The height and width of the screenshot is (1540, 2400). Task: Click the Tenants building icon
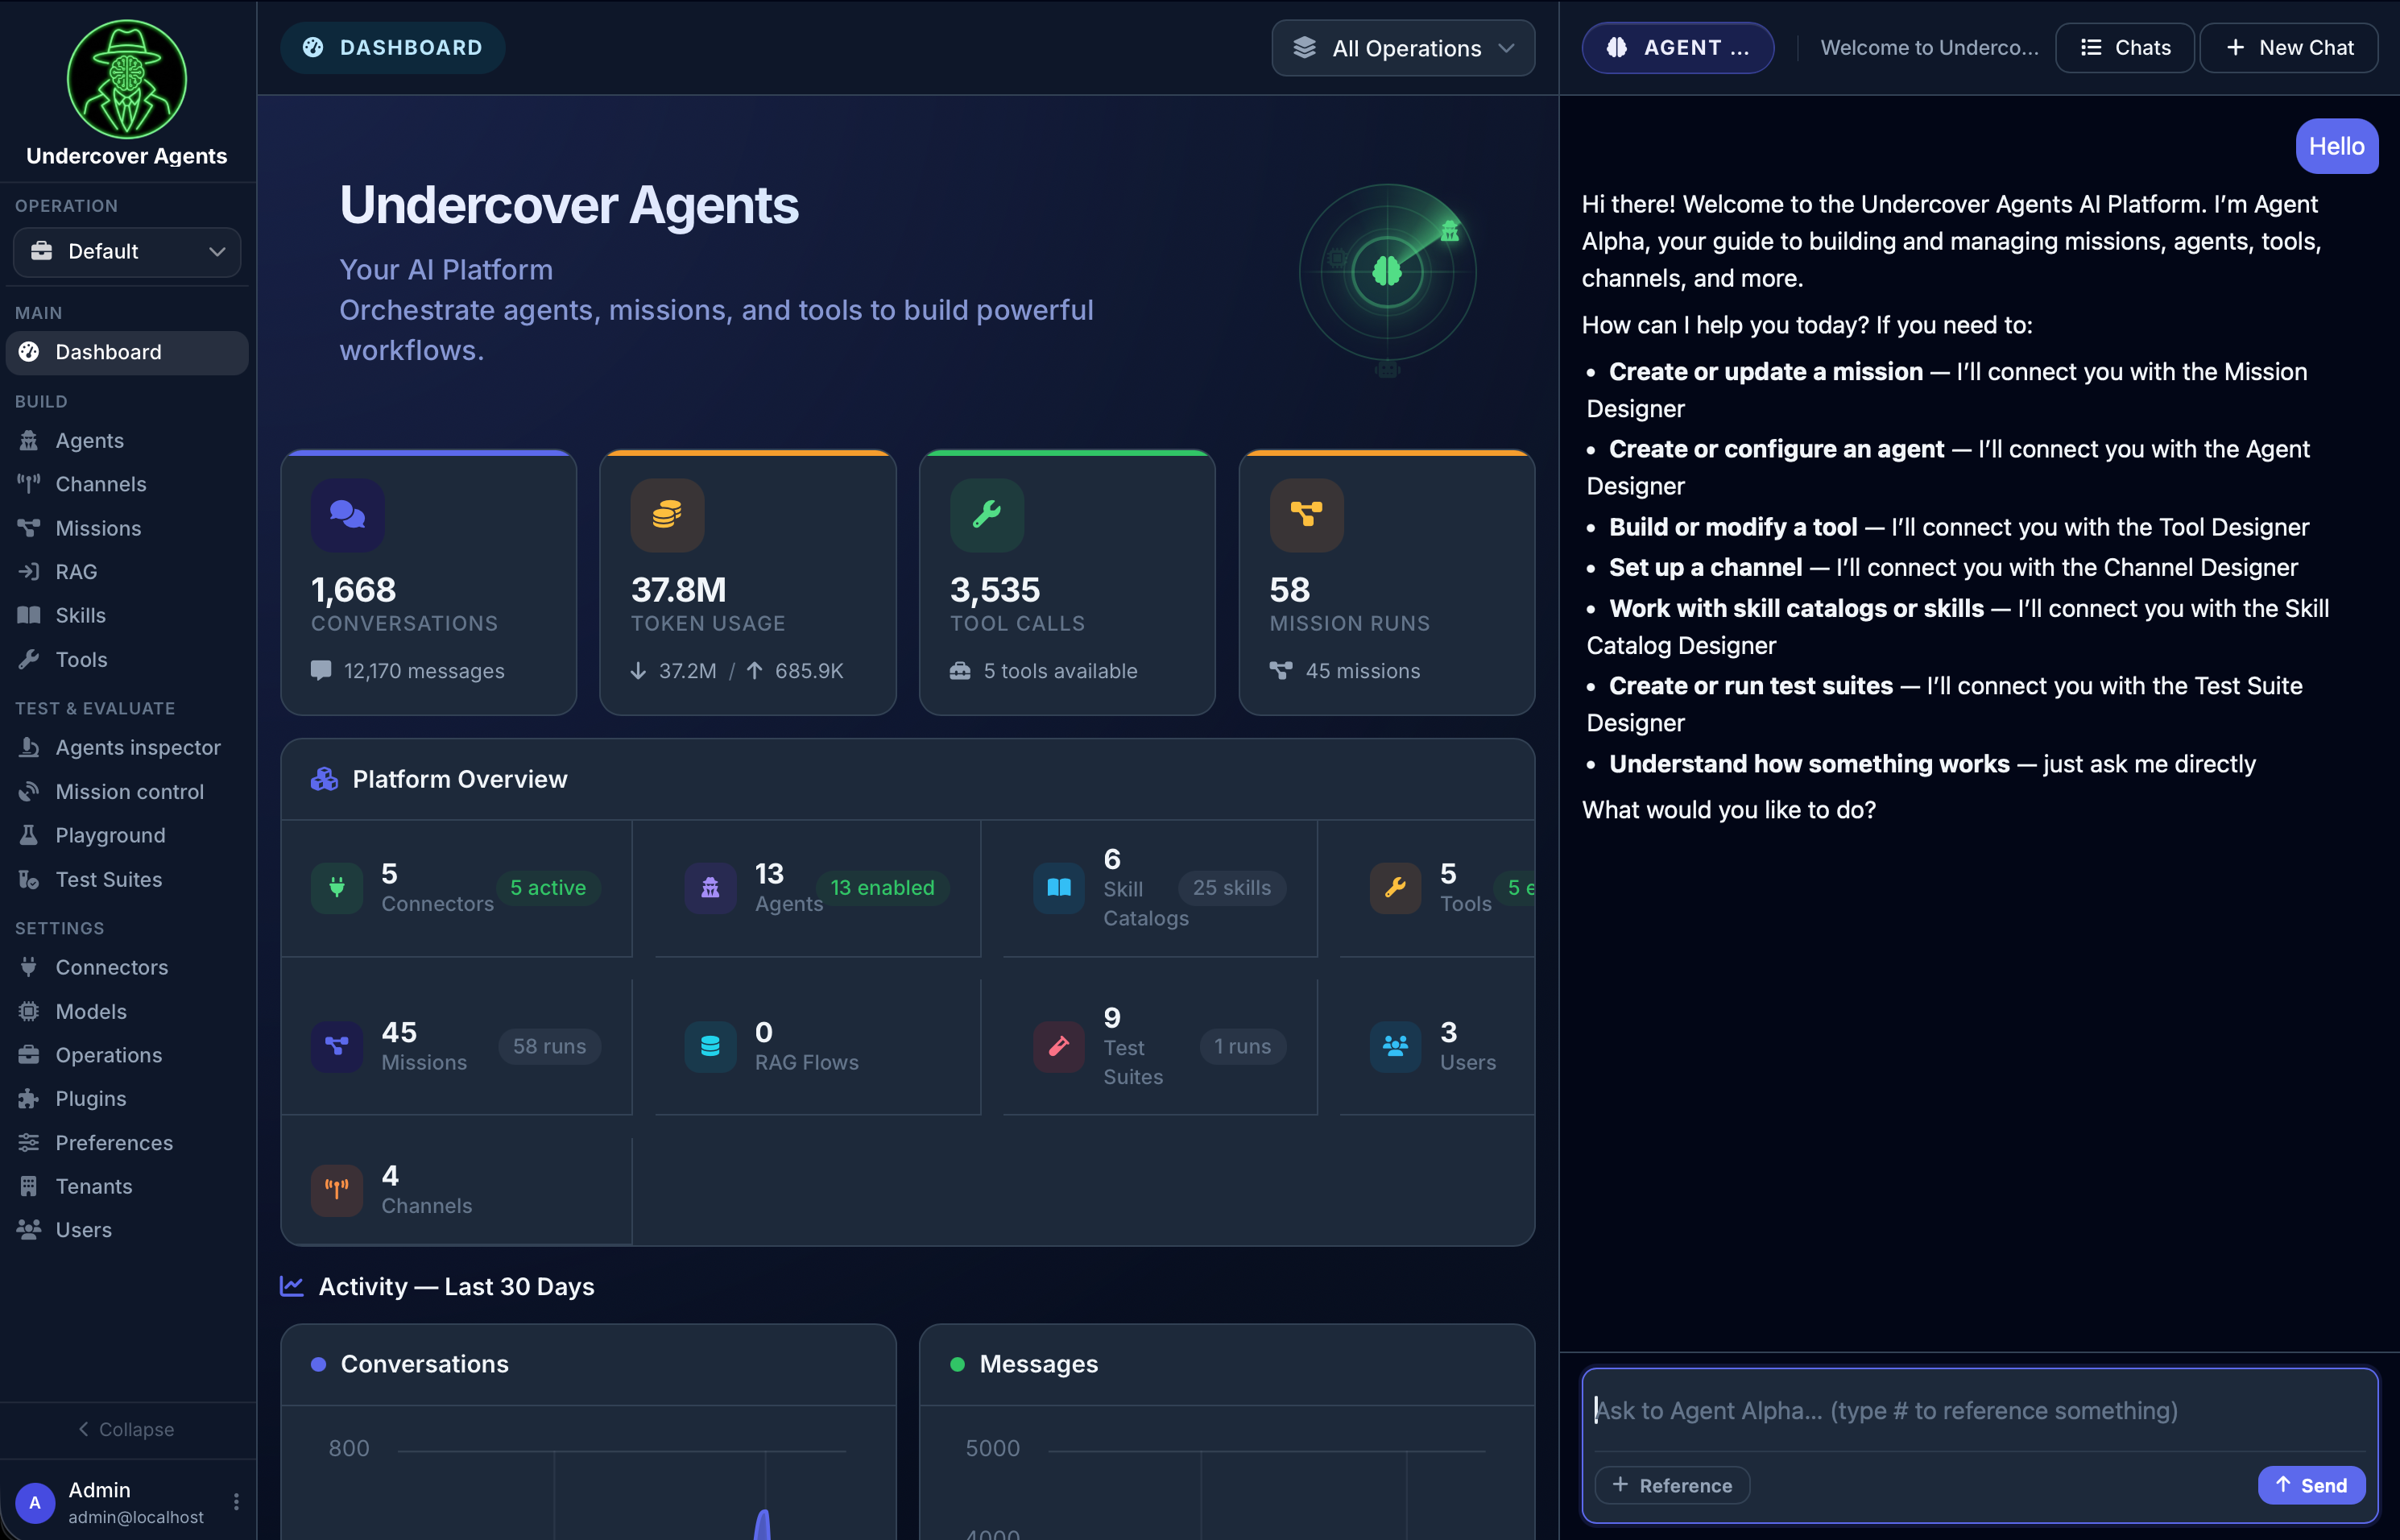click(x=29, y=1186)
